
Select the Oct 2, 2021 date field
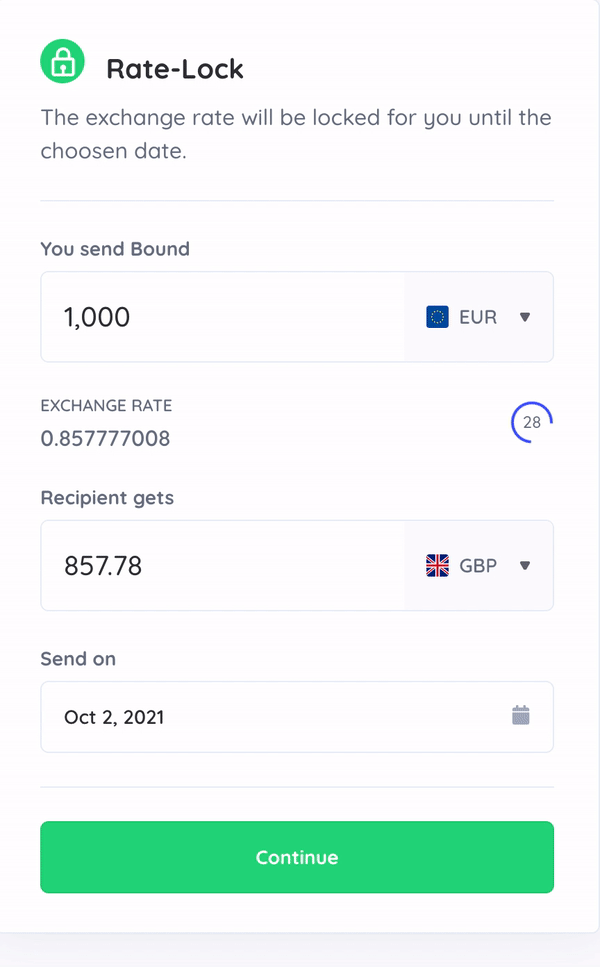click(x=297, y=717)
